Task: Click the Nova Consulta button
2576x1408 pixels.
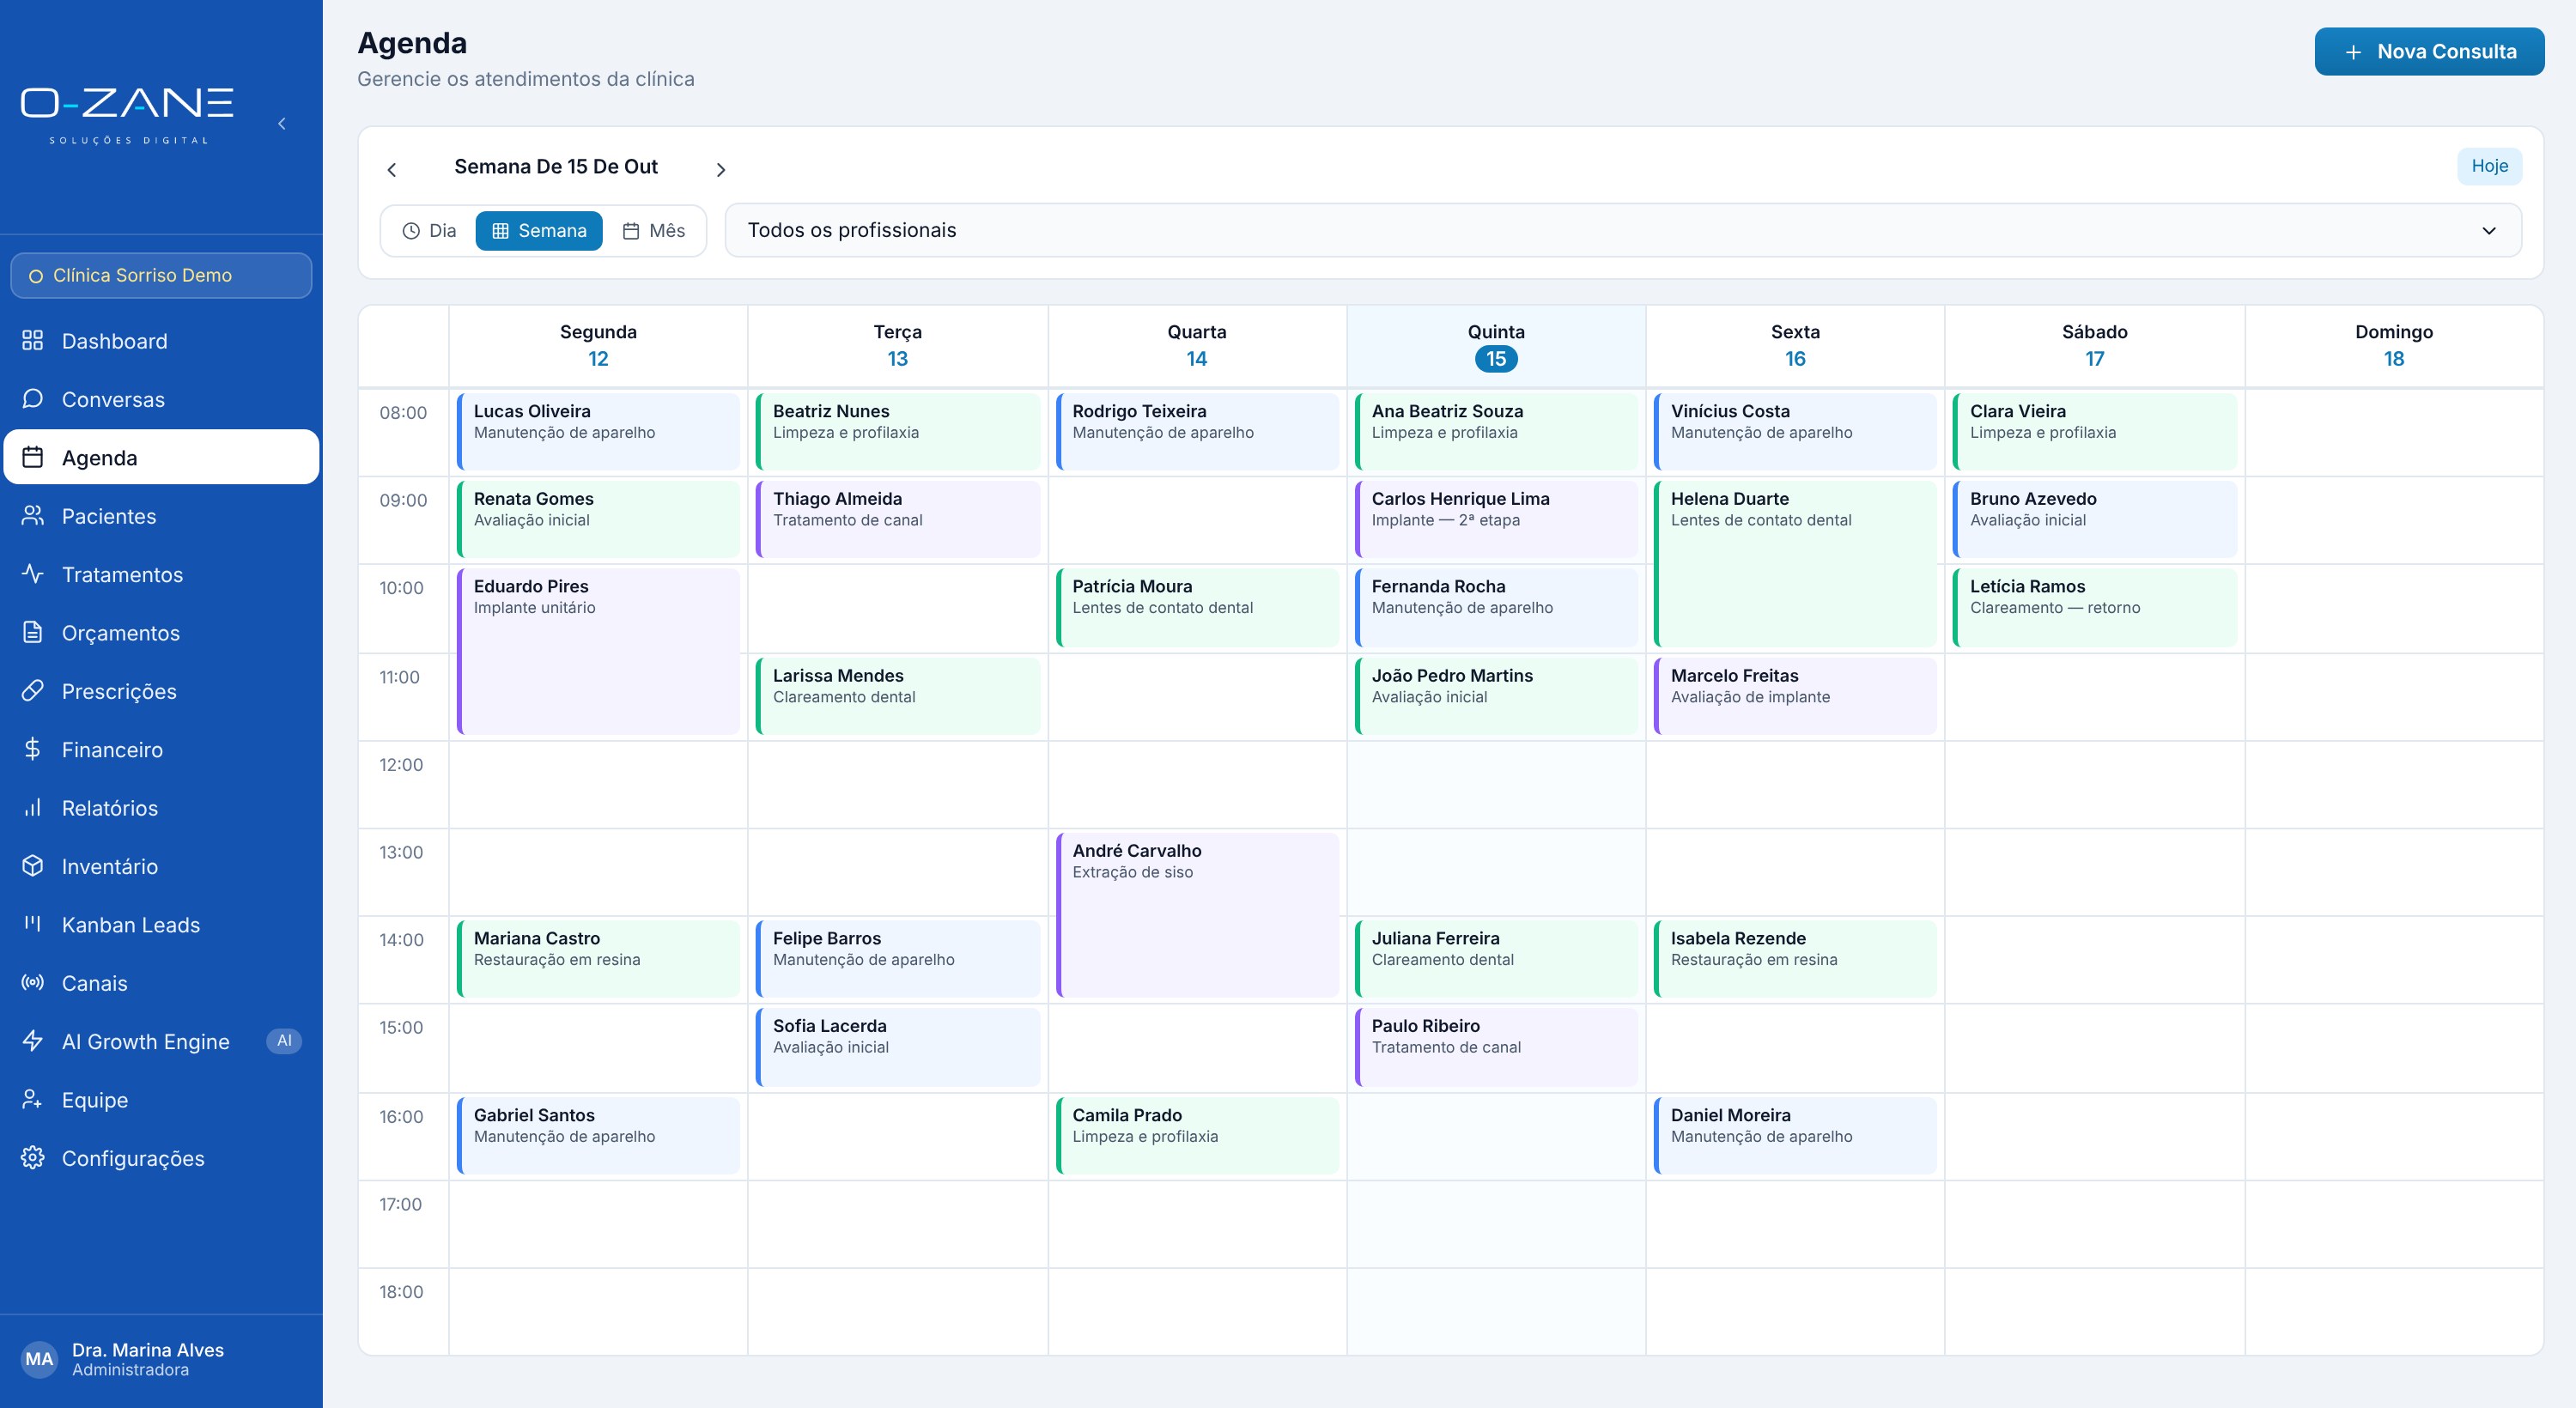Action: 2429,52
